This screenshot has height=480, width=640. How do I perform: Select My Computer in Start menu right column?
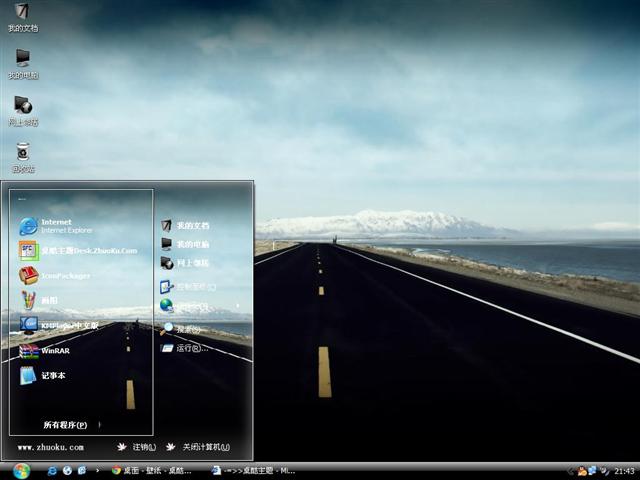[192, 244]
